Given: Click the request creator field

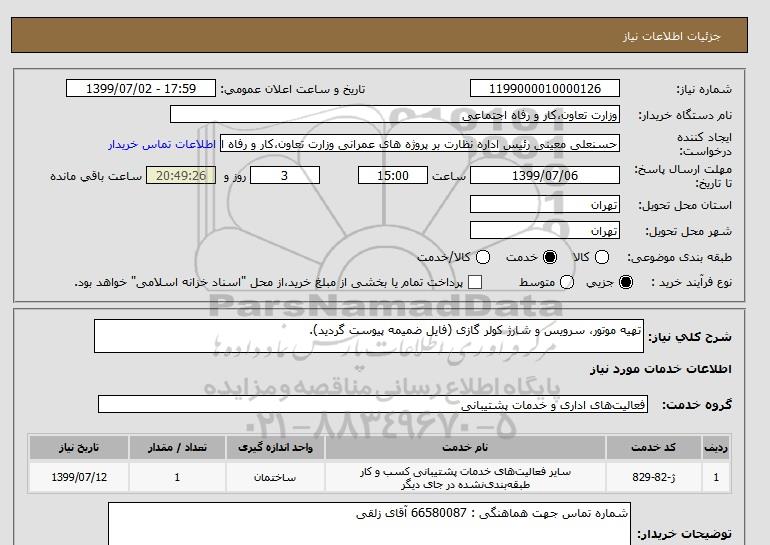Looking at the screenshot, I should (420, 144).
